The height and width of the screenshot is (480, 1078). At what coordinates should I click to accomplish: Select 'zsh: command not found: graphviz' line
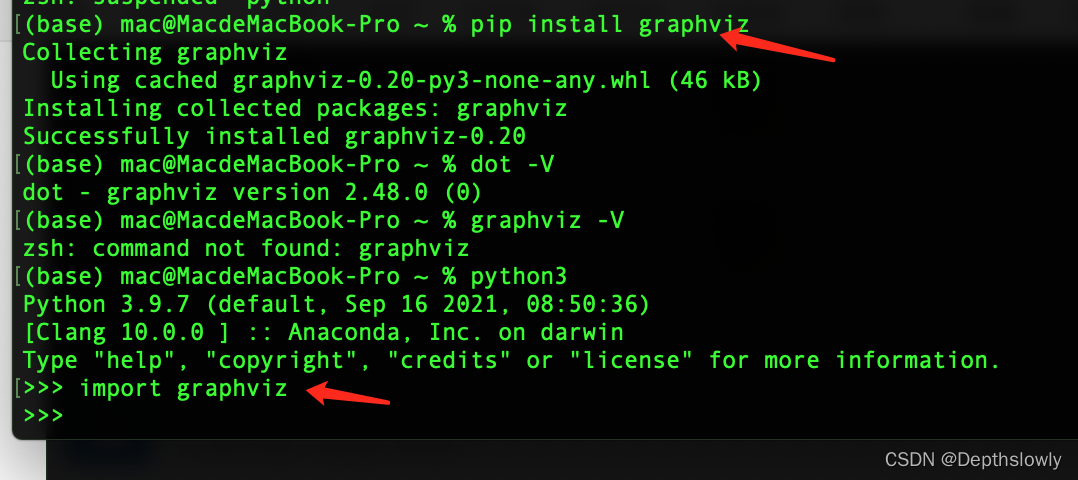[x=246, y=248]
